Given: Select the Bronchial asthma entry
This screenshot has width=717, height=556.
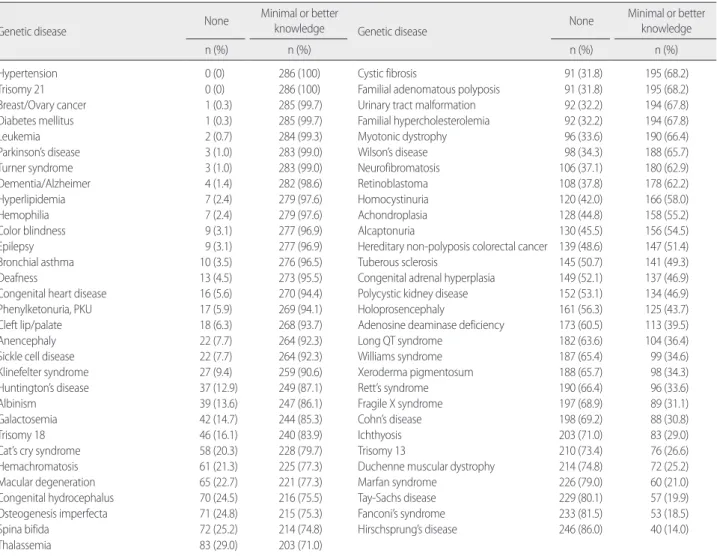Looking at the screenshot, I should (x=37, y=262).
